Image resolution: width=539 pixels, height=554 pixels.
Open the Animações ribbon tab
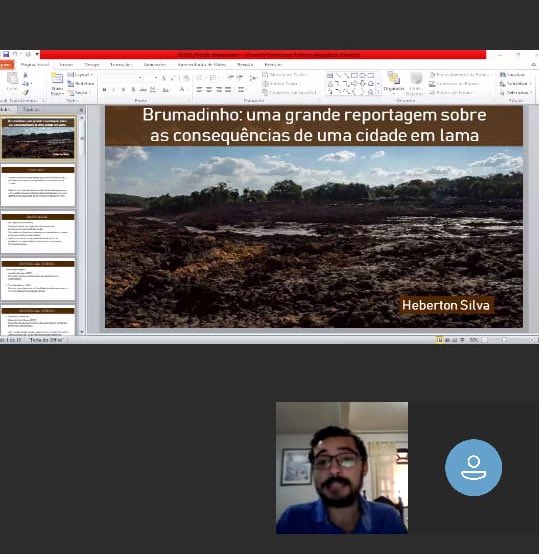[x=155, y=65]
